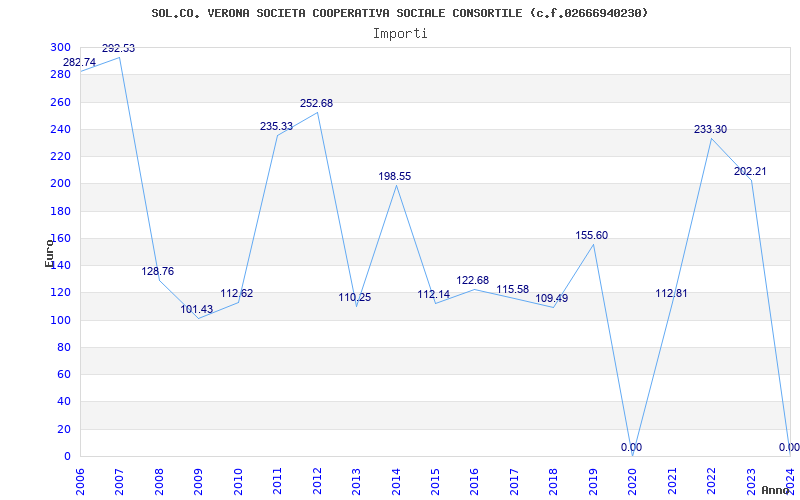
Task: Click the 282.74 data label
Action: pyautogui.click(x=79, y=62)
